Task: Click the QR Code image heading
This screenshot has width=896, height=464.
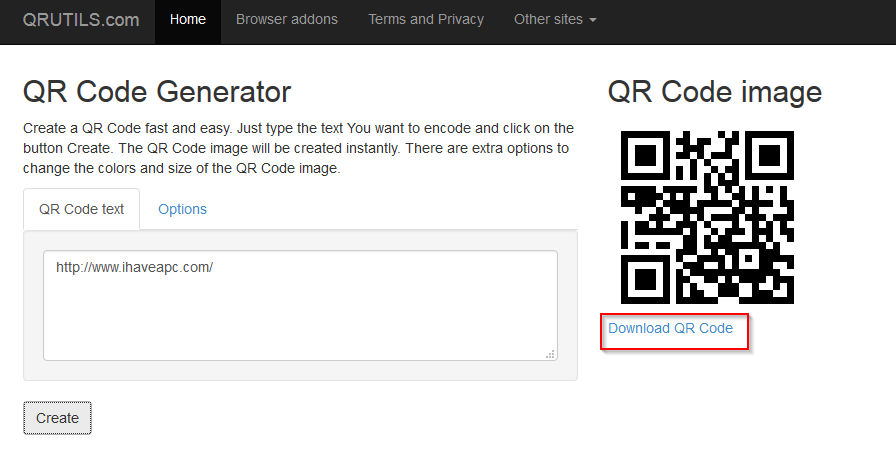Action: click(x=715, y=92)
